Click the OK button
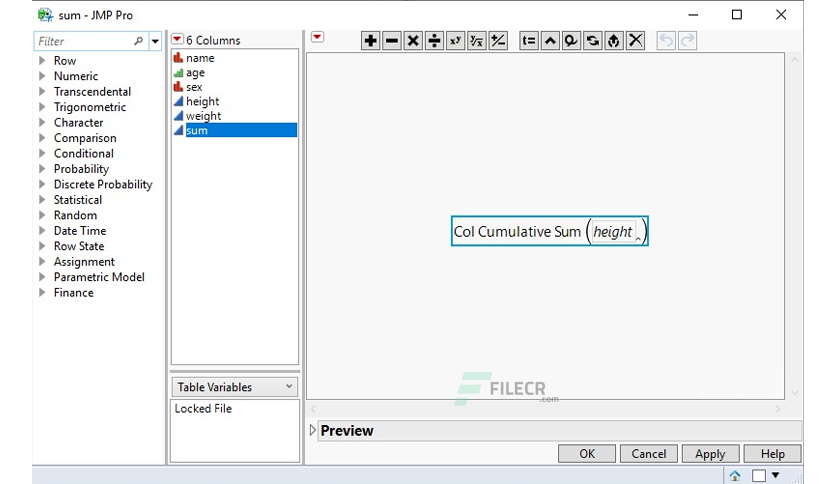836x484 pixels. pos(587,454)
